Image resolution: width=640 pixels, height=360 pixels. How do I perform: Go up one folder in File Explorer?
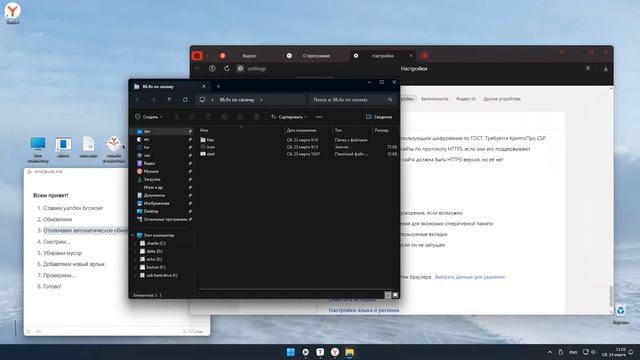click(169, 100)
